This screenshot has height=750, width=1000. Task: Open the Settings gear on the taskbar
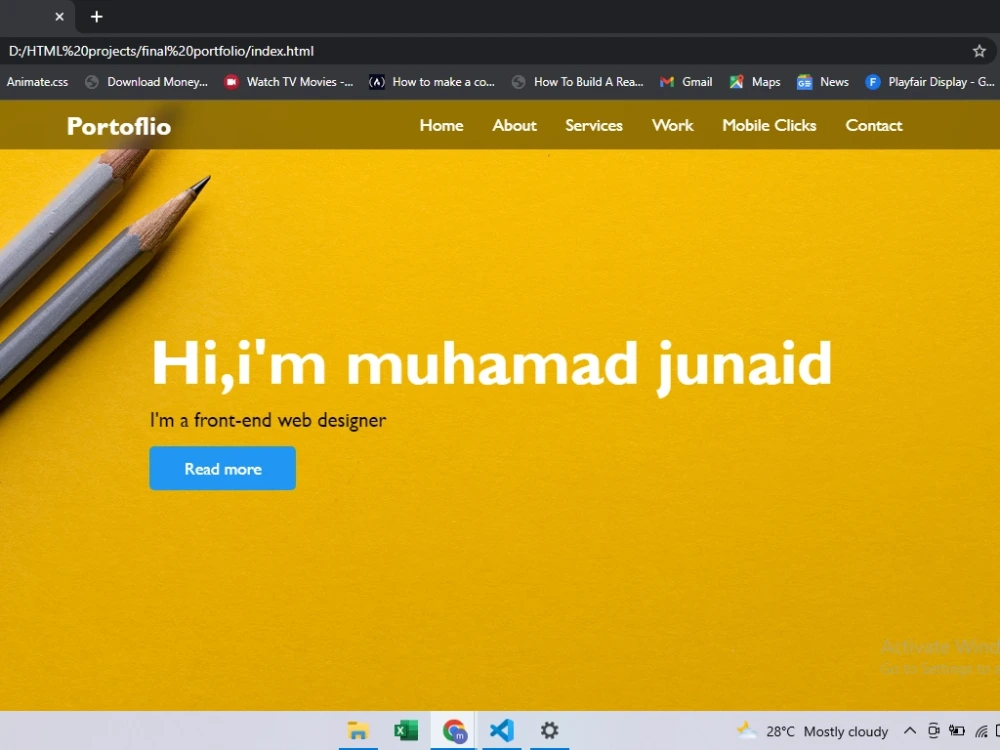tap(549, 730)
